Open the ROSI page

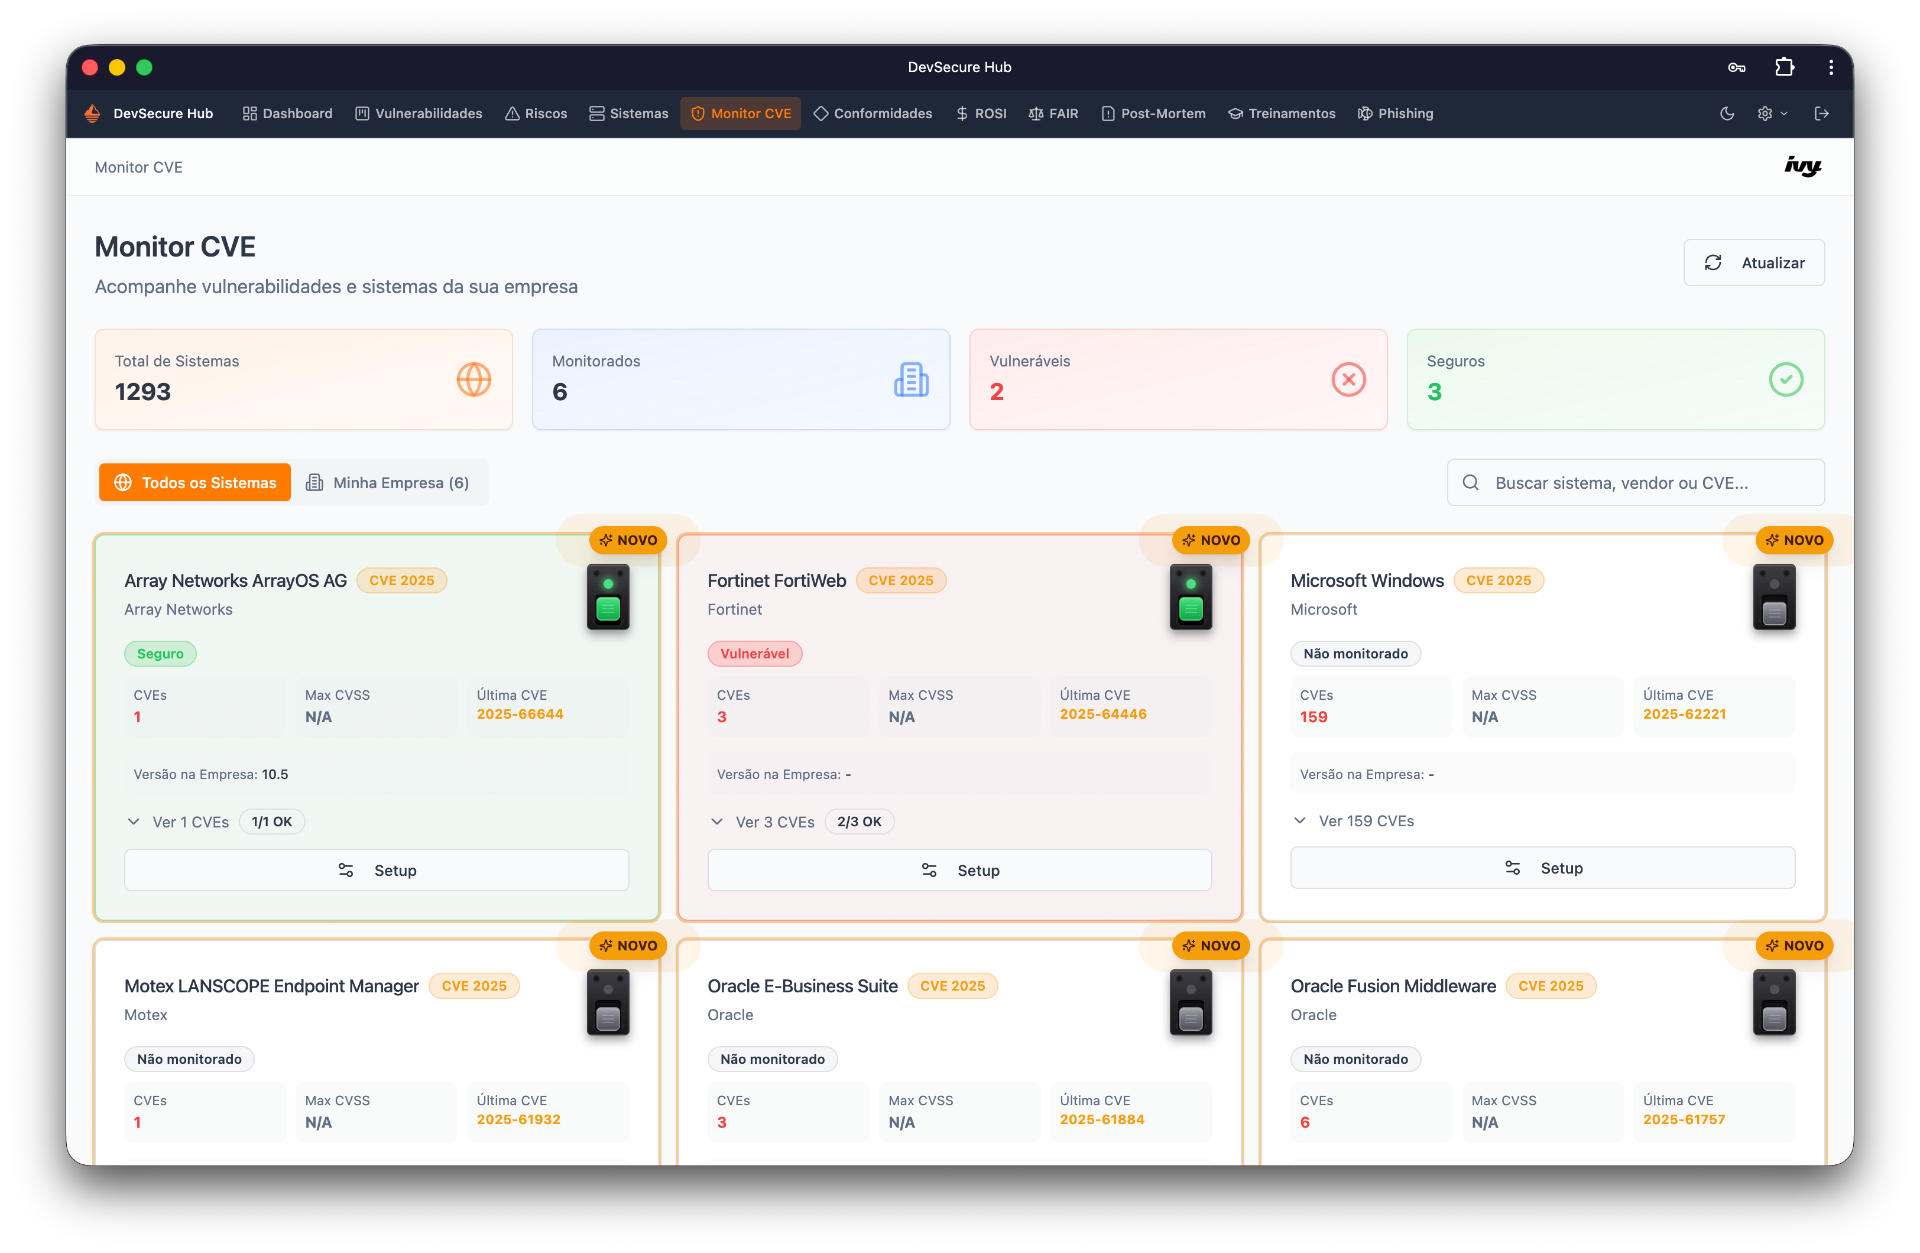[x=981, y=113]
